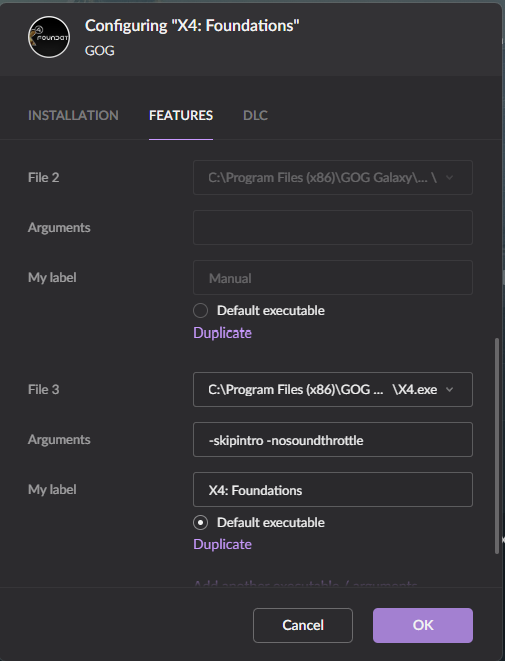
Task: Click Duplicate link under File 3
Action: pyautogui.click(x=222, y=545)
